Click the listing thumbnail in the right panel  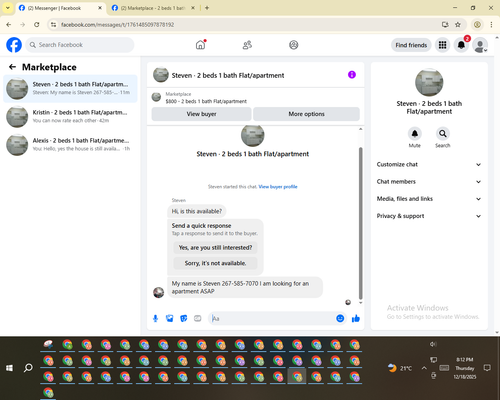tap(429, 82)
